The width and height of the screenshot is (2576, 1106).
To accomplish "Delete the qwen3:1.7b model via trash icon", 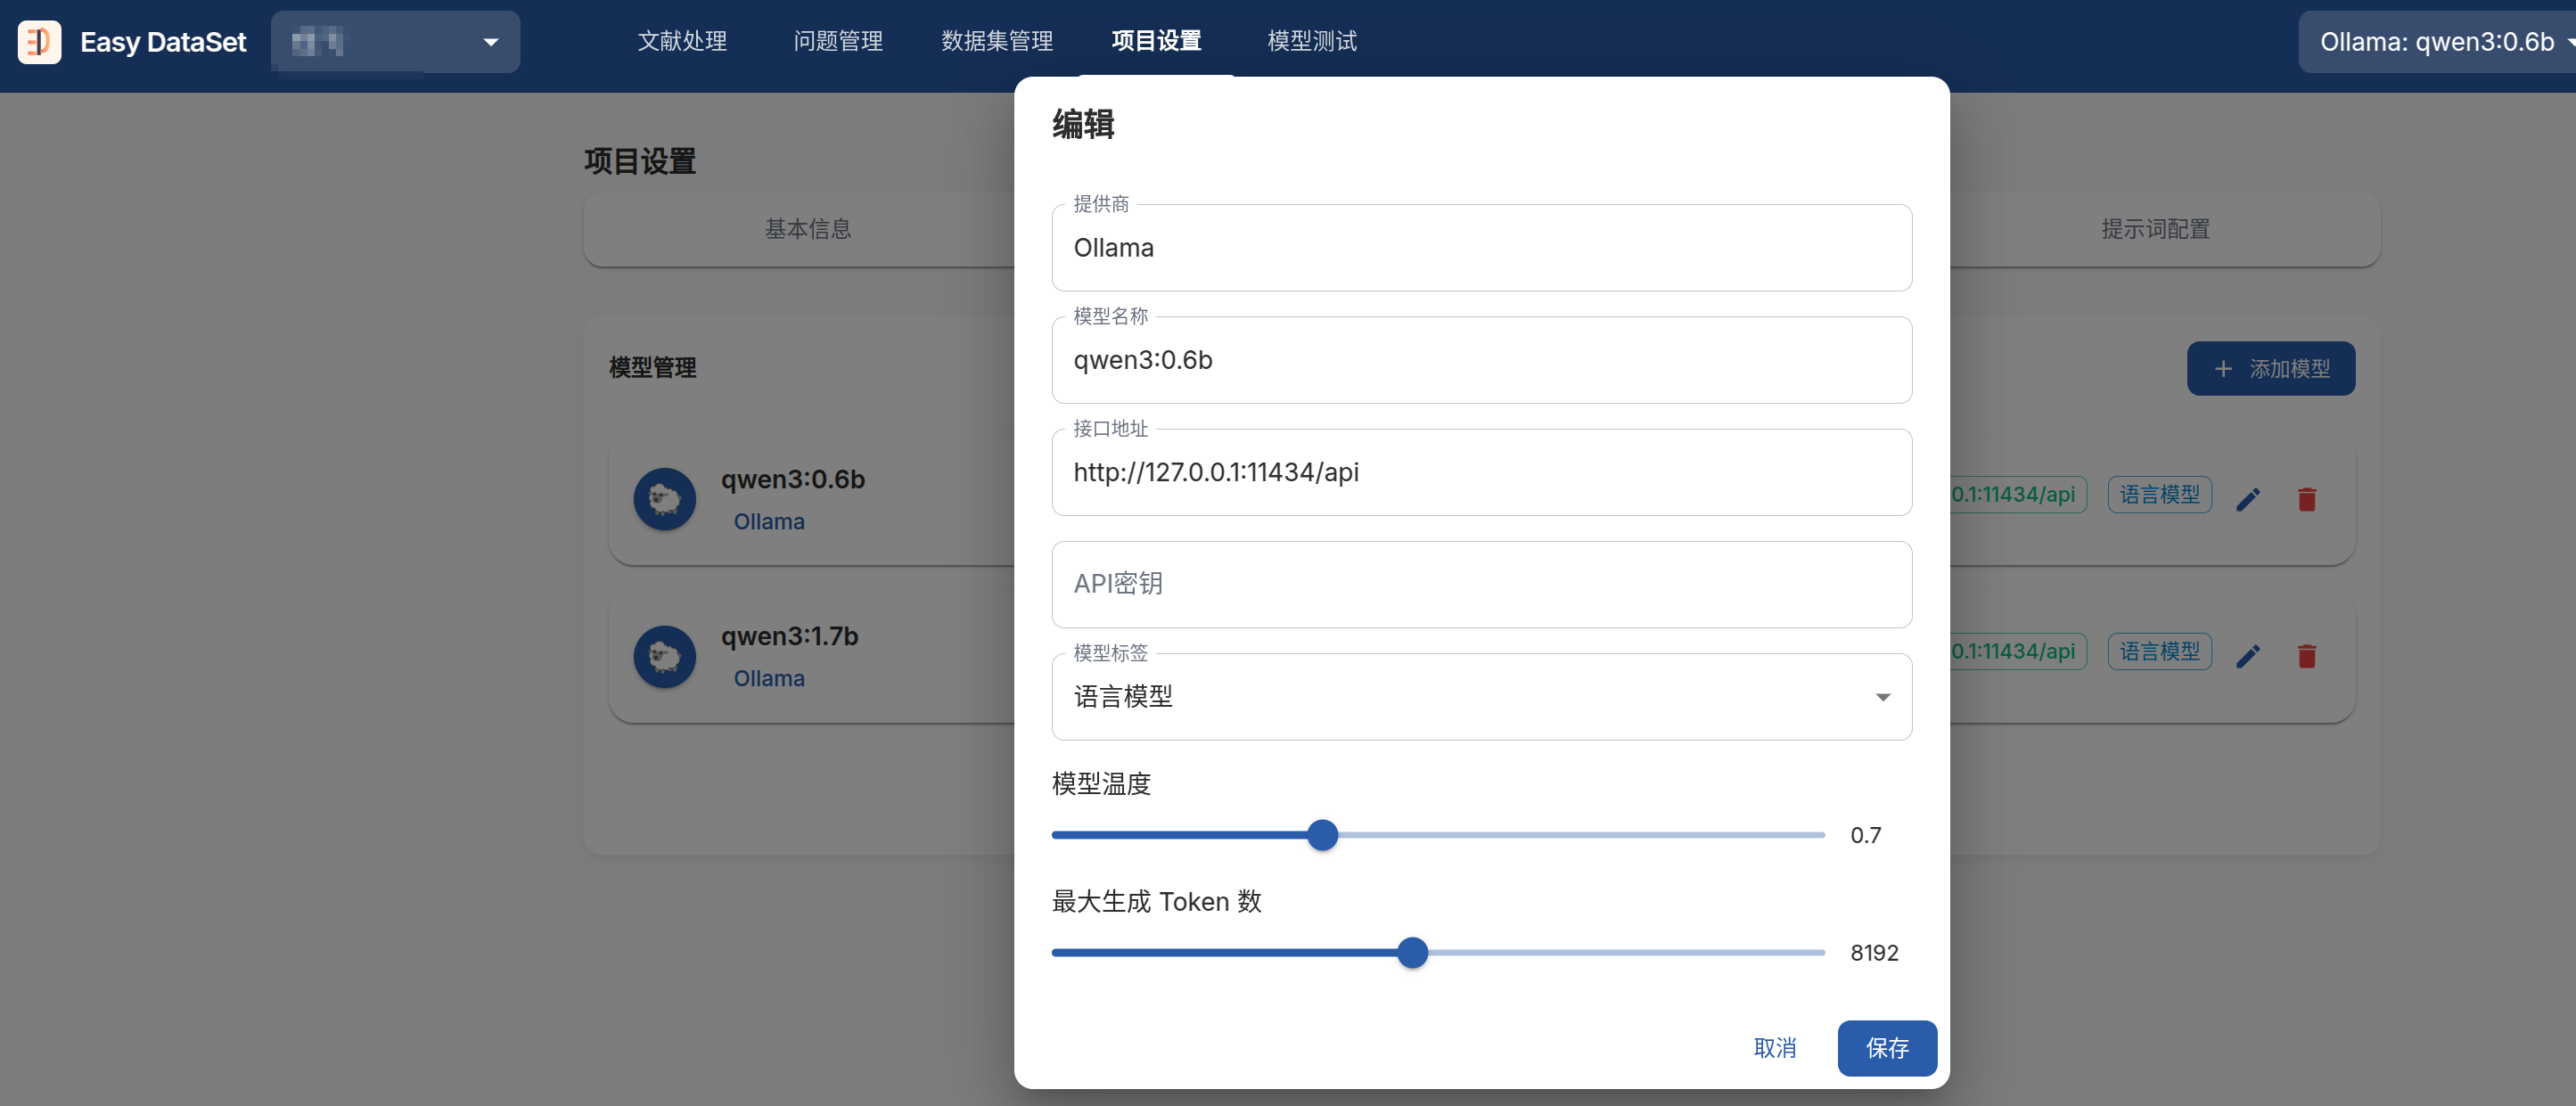I will coord(2306,656).
